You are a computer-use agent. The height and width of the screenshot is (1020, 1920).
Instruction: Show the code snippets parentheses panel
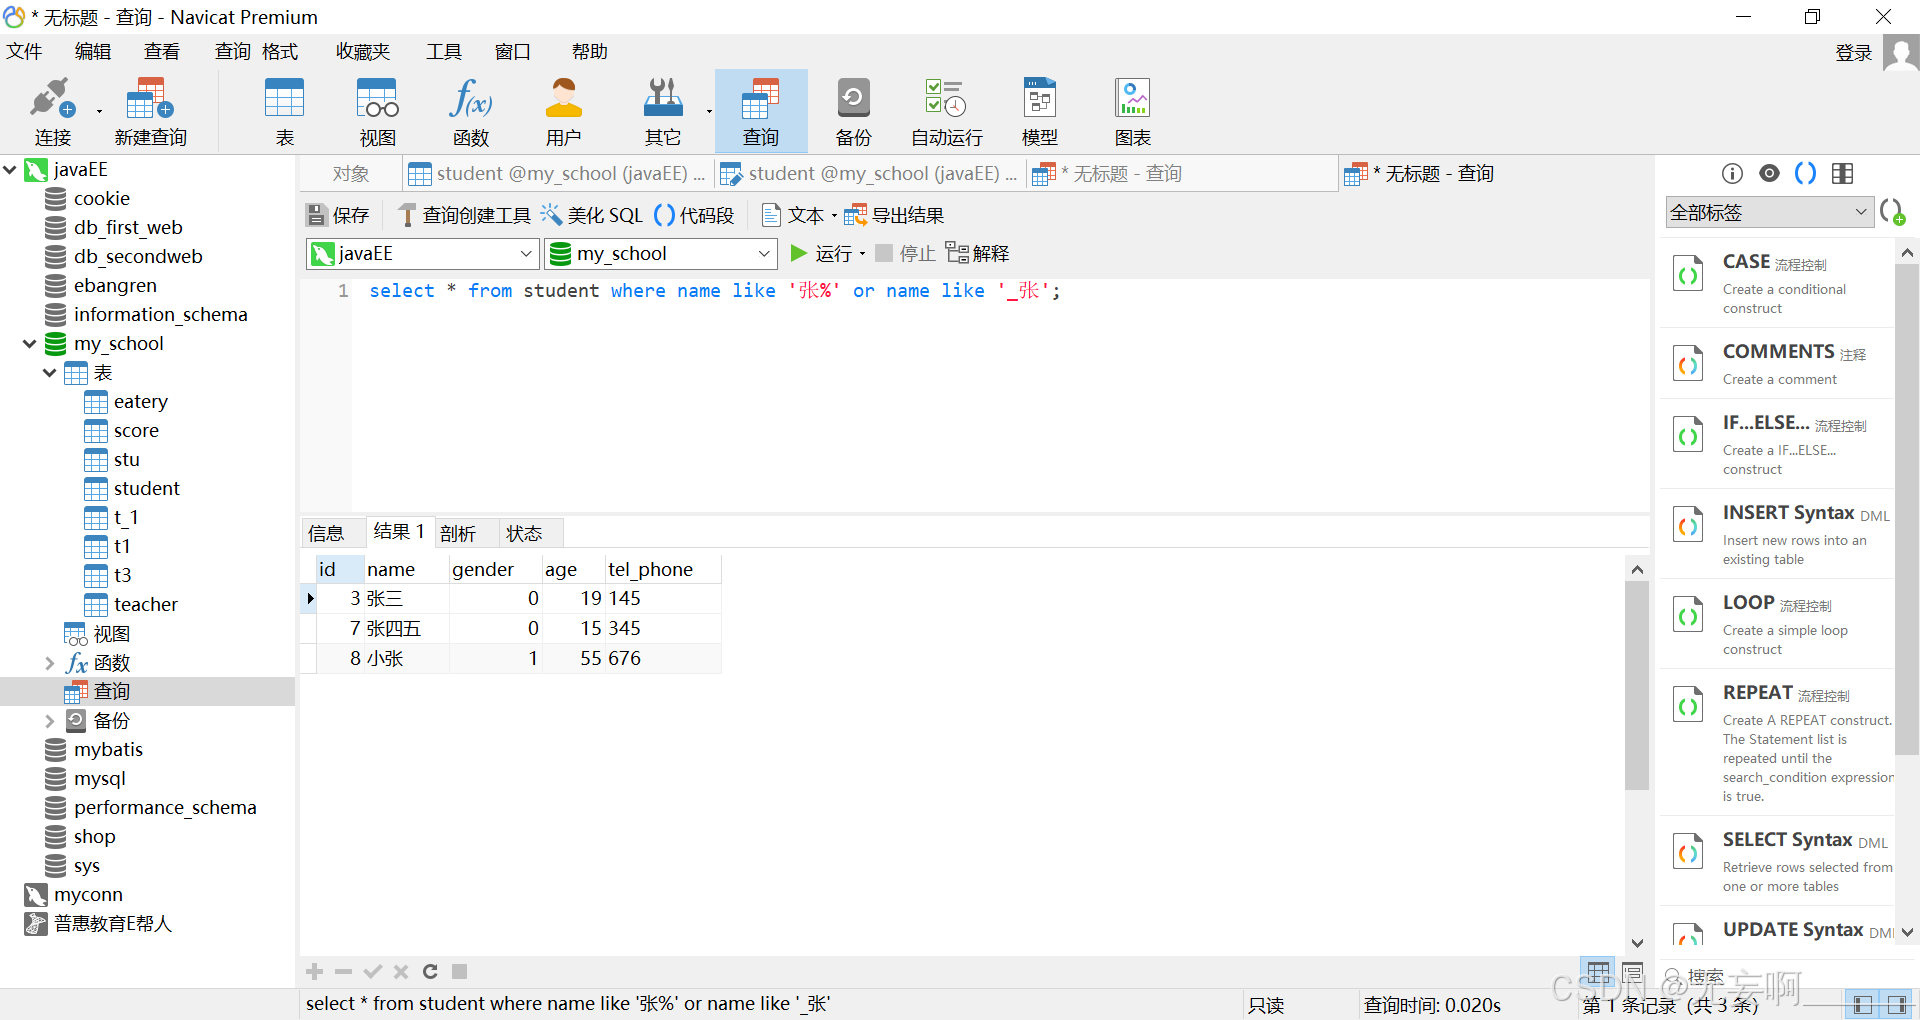(1805, 173)
